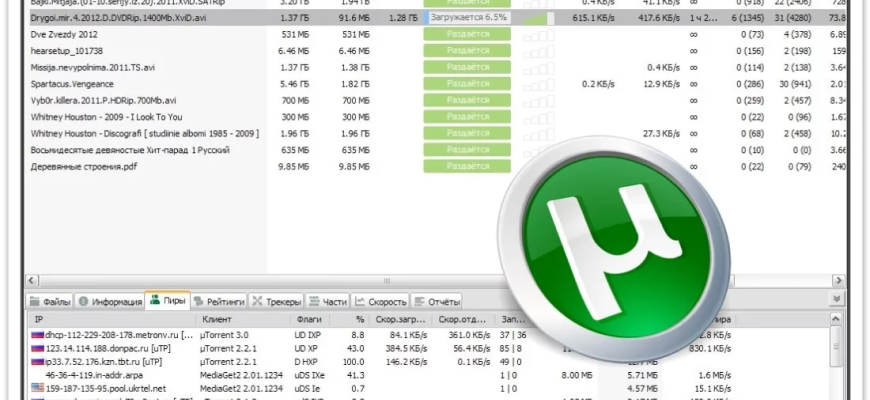The height and width of the screenshot is (400, 870).
Task: Show the Скорость tab
Action: pyautogui.click(x=380, y=302)
